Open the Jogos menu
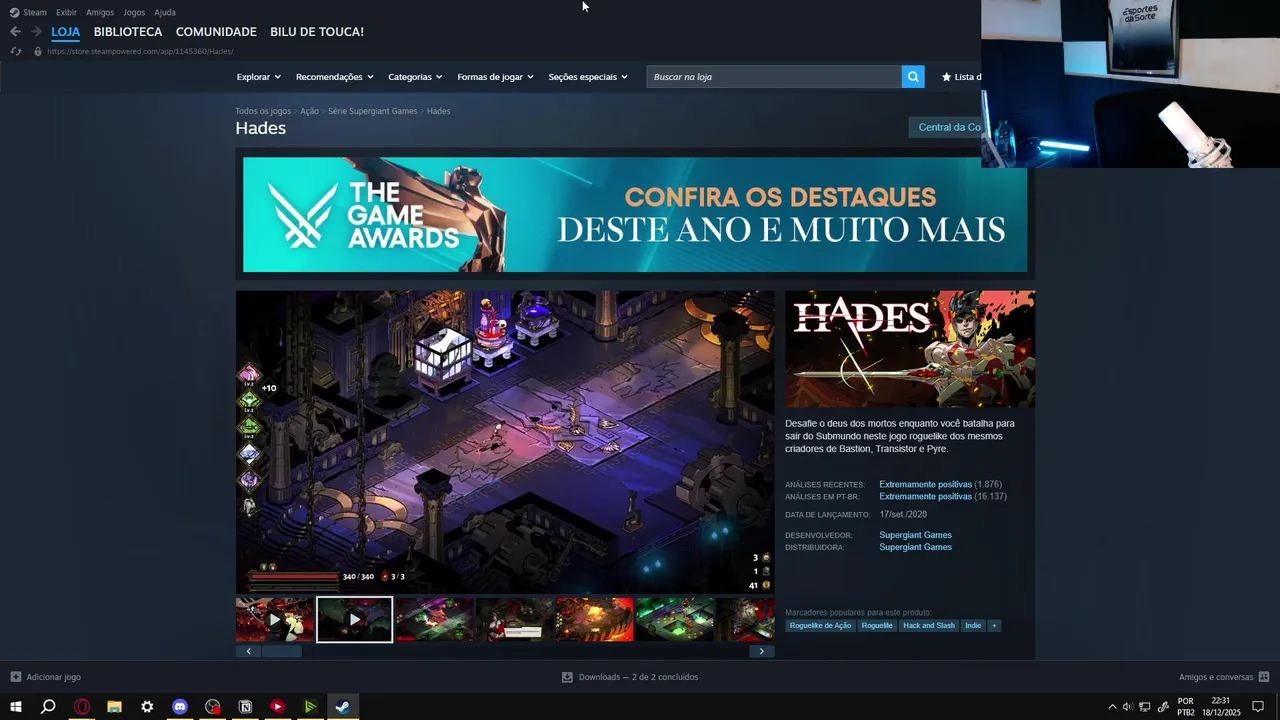The height and width of the screenshot is (720, 1280). 134,12
